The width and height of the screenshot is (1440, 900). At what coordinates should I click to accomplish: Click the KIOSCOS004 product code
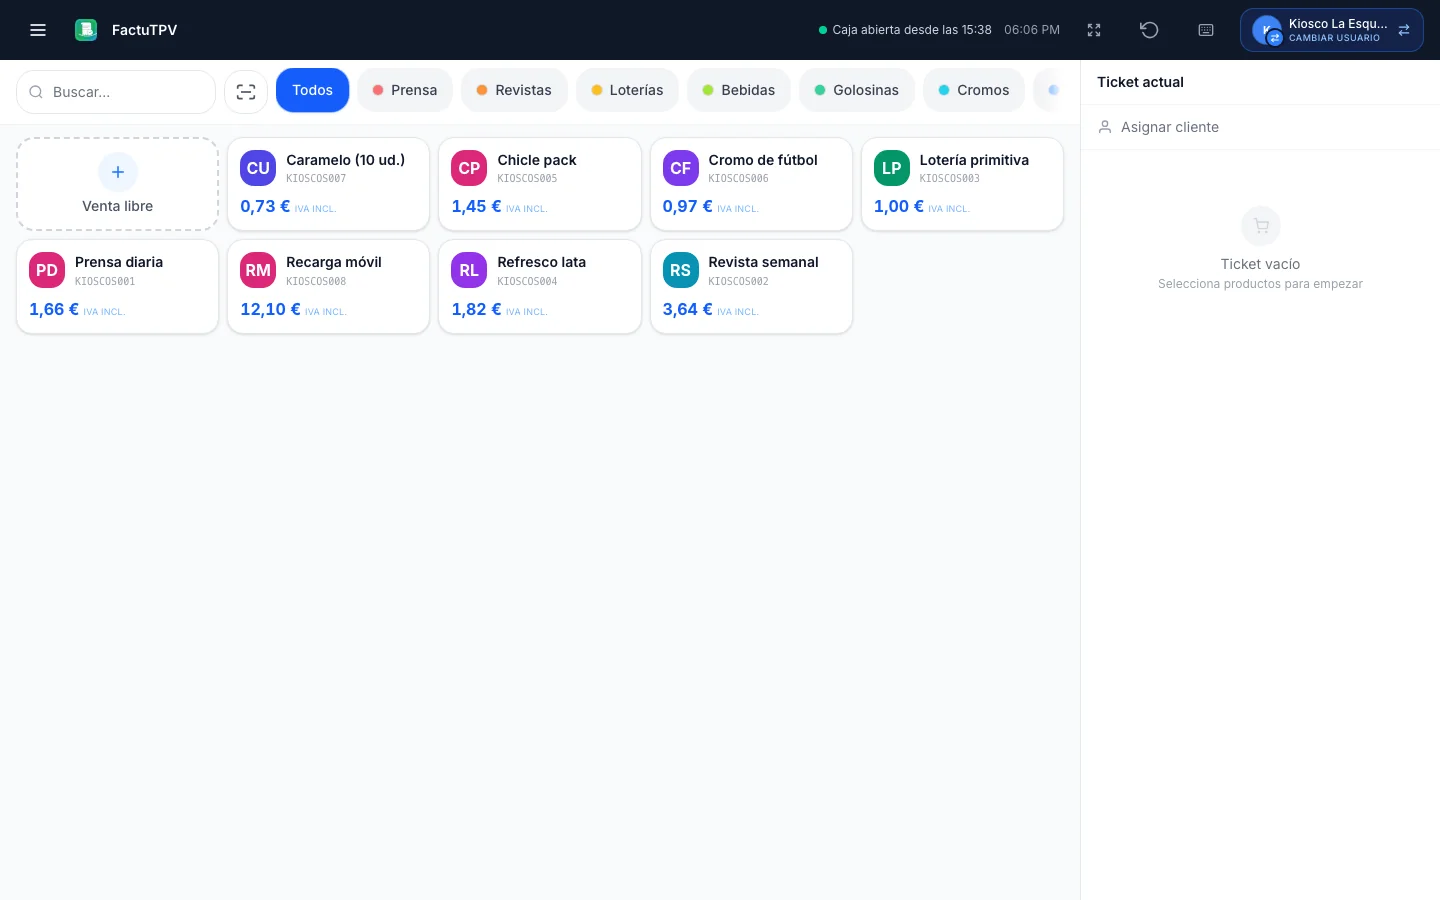(x=527, y=281)
